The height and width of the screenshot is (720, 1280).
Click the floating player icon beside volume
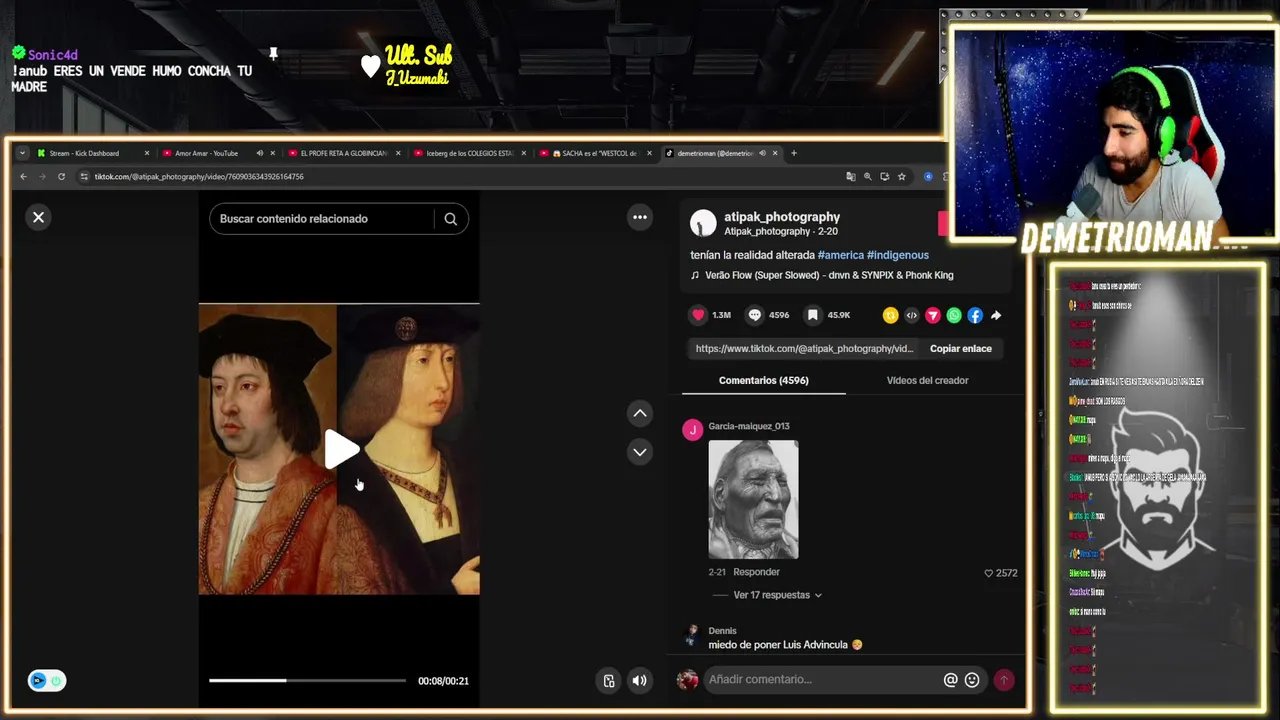pyautogui.click(x=609, y=681)
